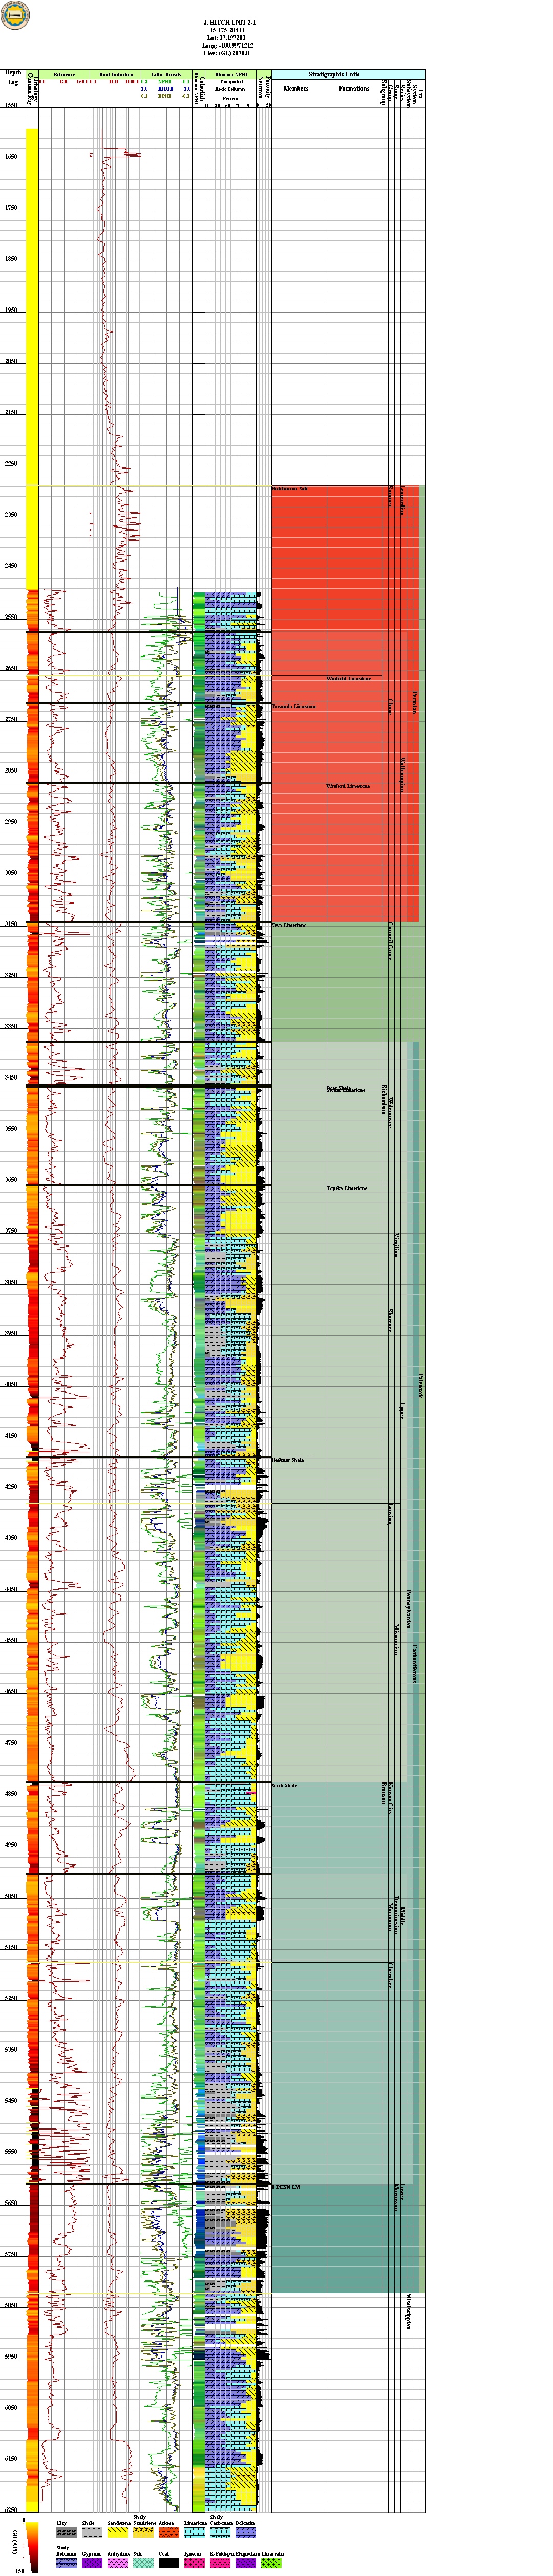Click the Elev: (GL) 2879.0 text
The image size is (553, 2576).
click(x=228, y=53)
